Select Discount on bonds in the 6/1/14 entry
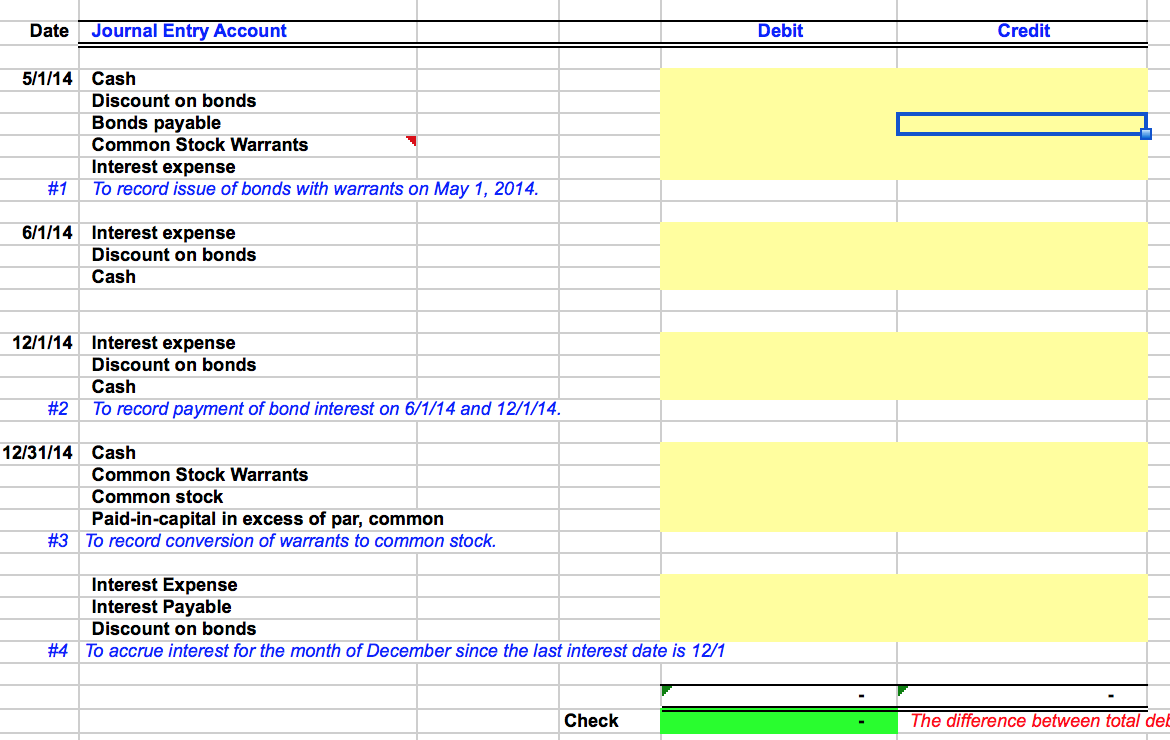Image resolution: width=1170 pixels, height=740 pixels. click(x=174, y=255)
